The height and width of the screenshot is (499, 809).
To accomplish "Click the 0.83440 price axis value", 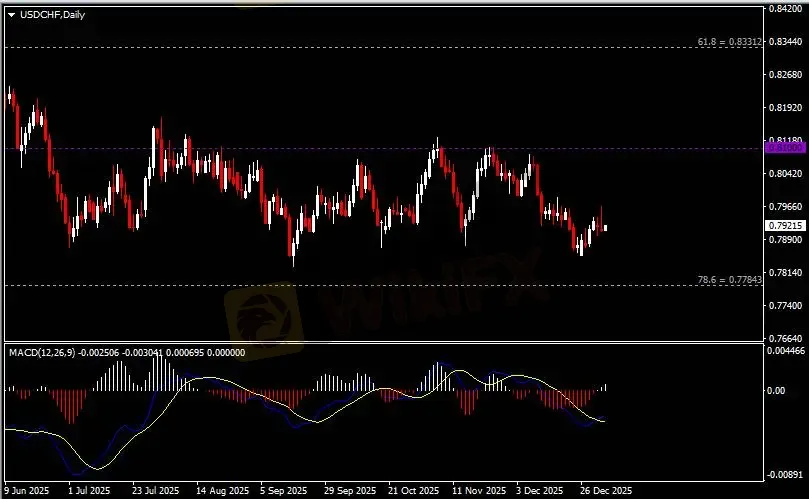I will click(785, 42).
